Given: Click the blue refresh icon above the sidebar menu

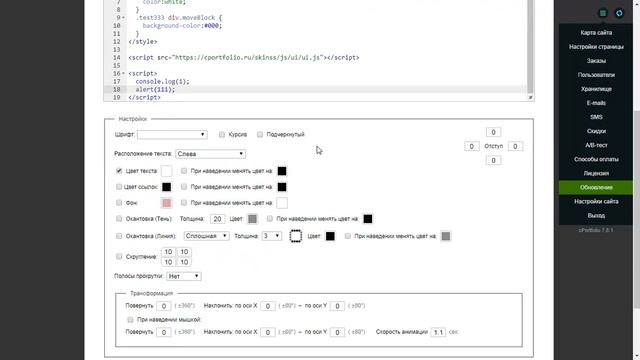Looking at the screenshot, I should (619, 13).
